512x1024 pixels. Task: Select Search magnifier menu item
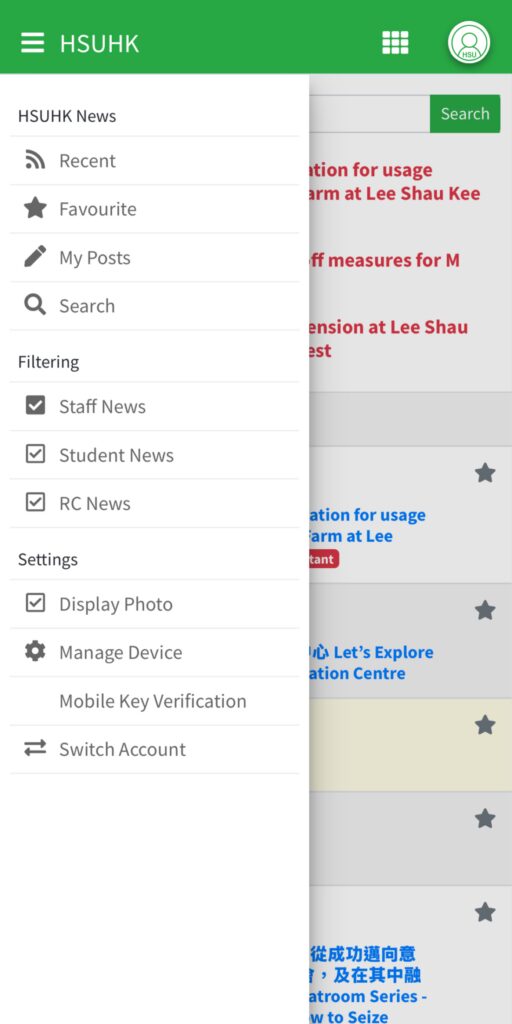(155, 306)
